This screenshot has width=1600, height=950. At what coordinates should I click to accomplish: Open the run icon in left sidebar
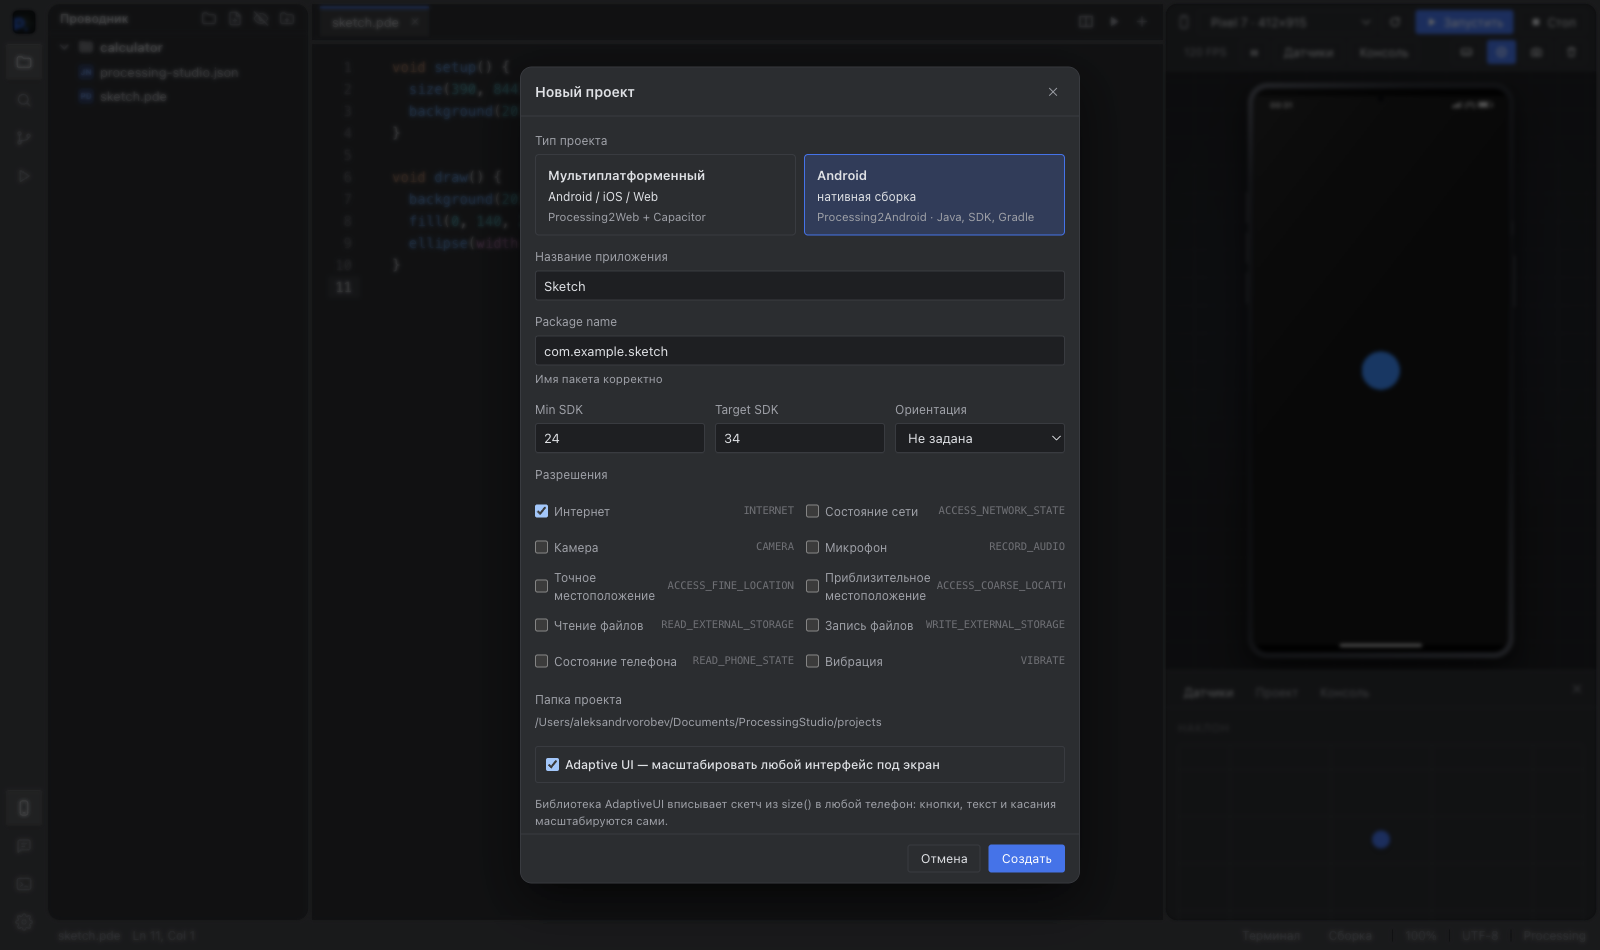point(24,176)
